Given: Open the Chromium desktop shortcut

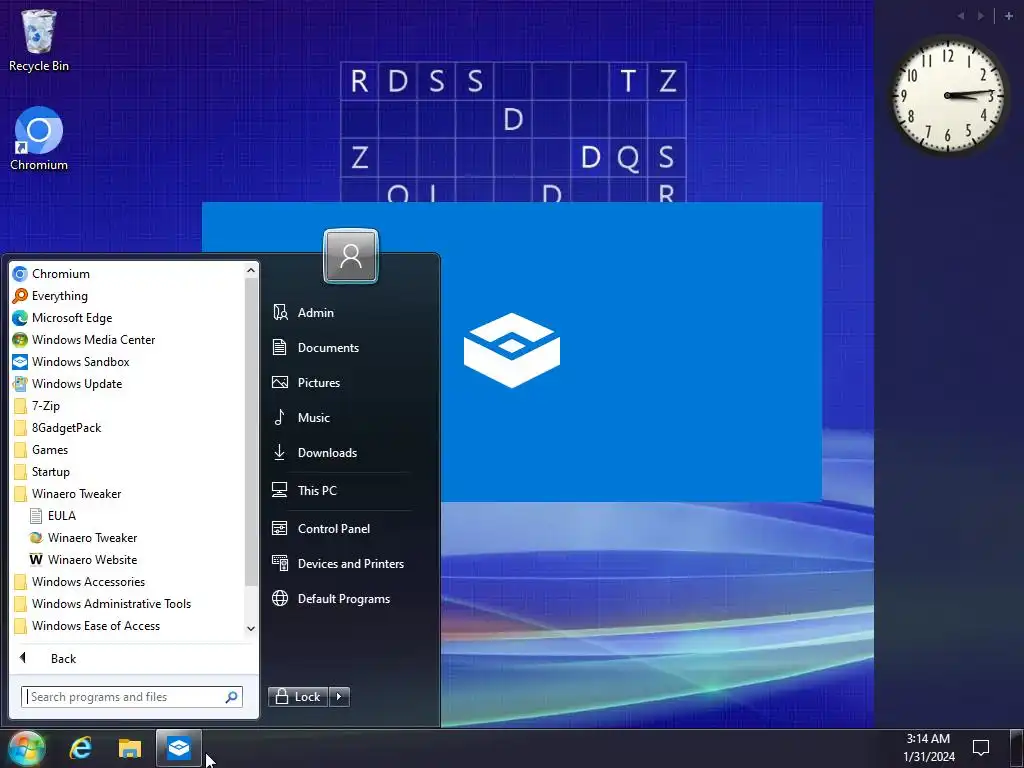Looking at the screenshot, I should coord(39,138).
